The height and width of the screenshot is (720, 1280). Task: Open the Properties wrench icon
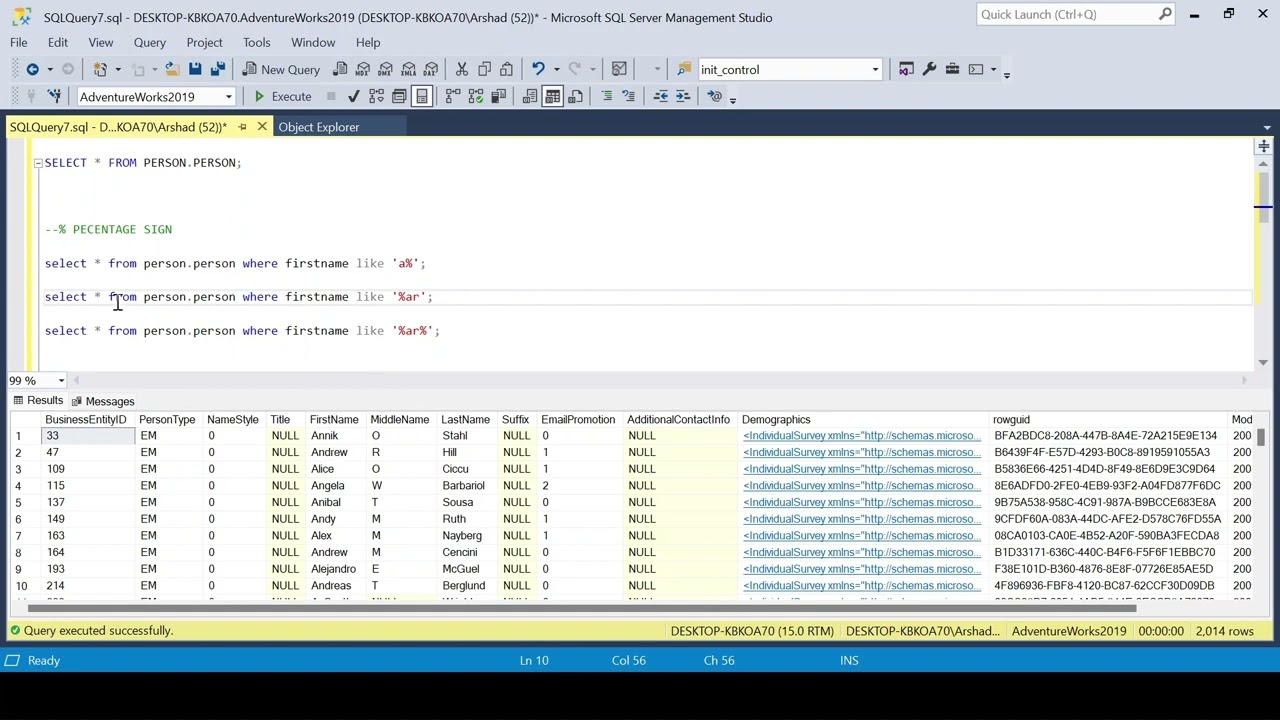(x=929, y=69)
